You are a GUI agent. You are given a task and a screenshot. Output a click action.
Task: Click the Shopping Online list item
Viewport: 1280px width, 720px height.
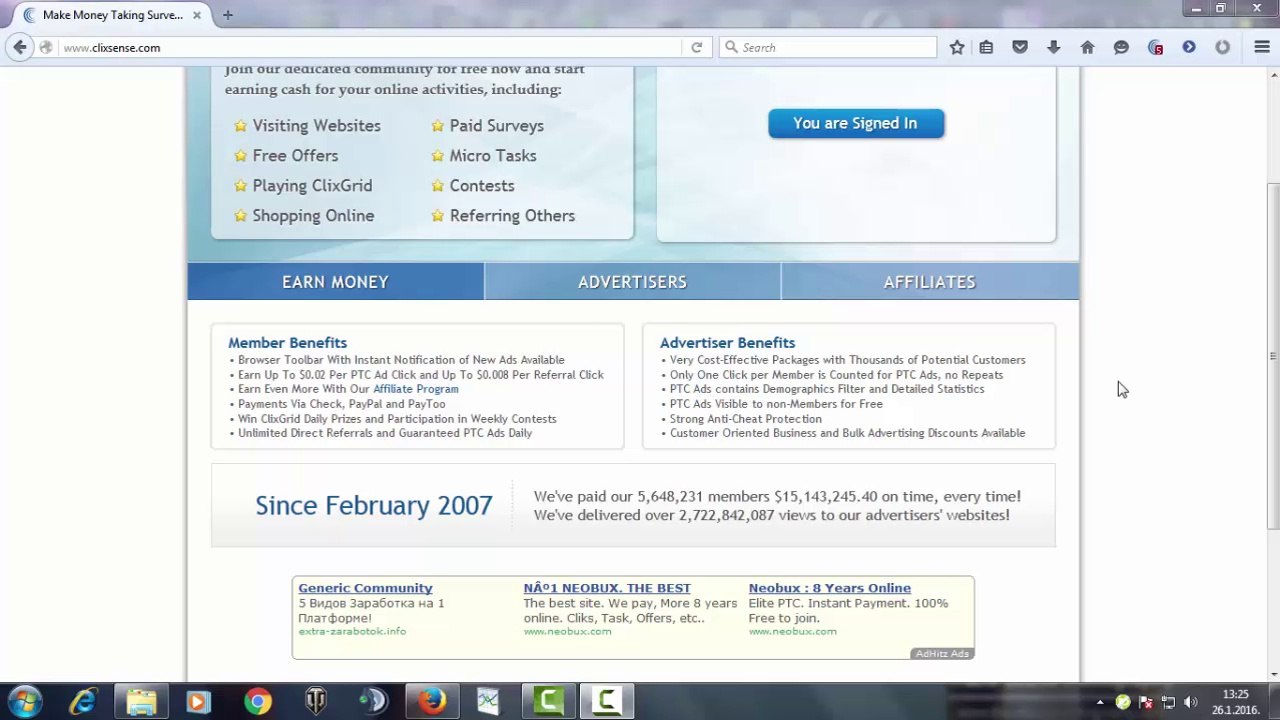coord(313,216)
